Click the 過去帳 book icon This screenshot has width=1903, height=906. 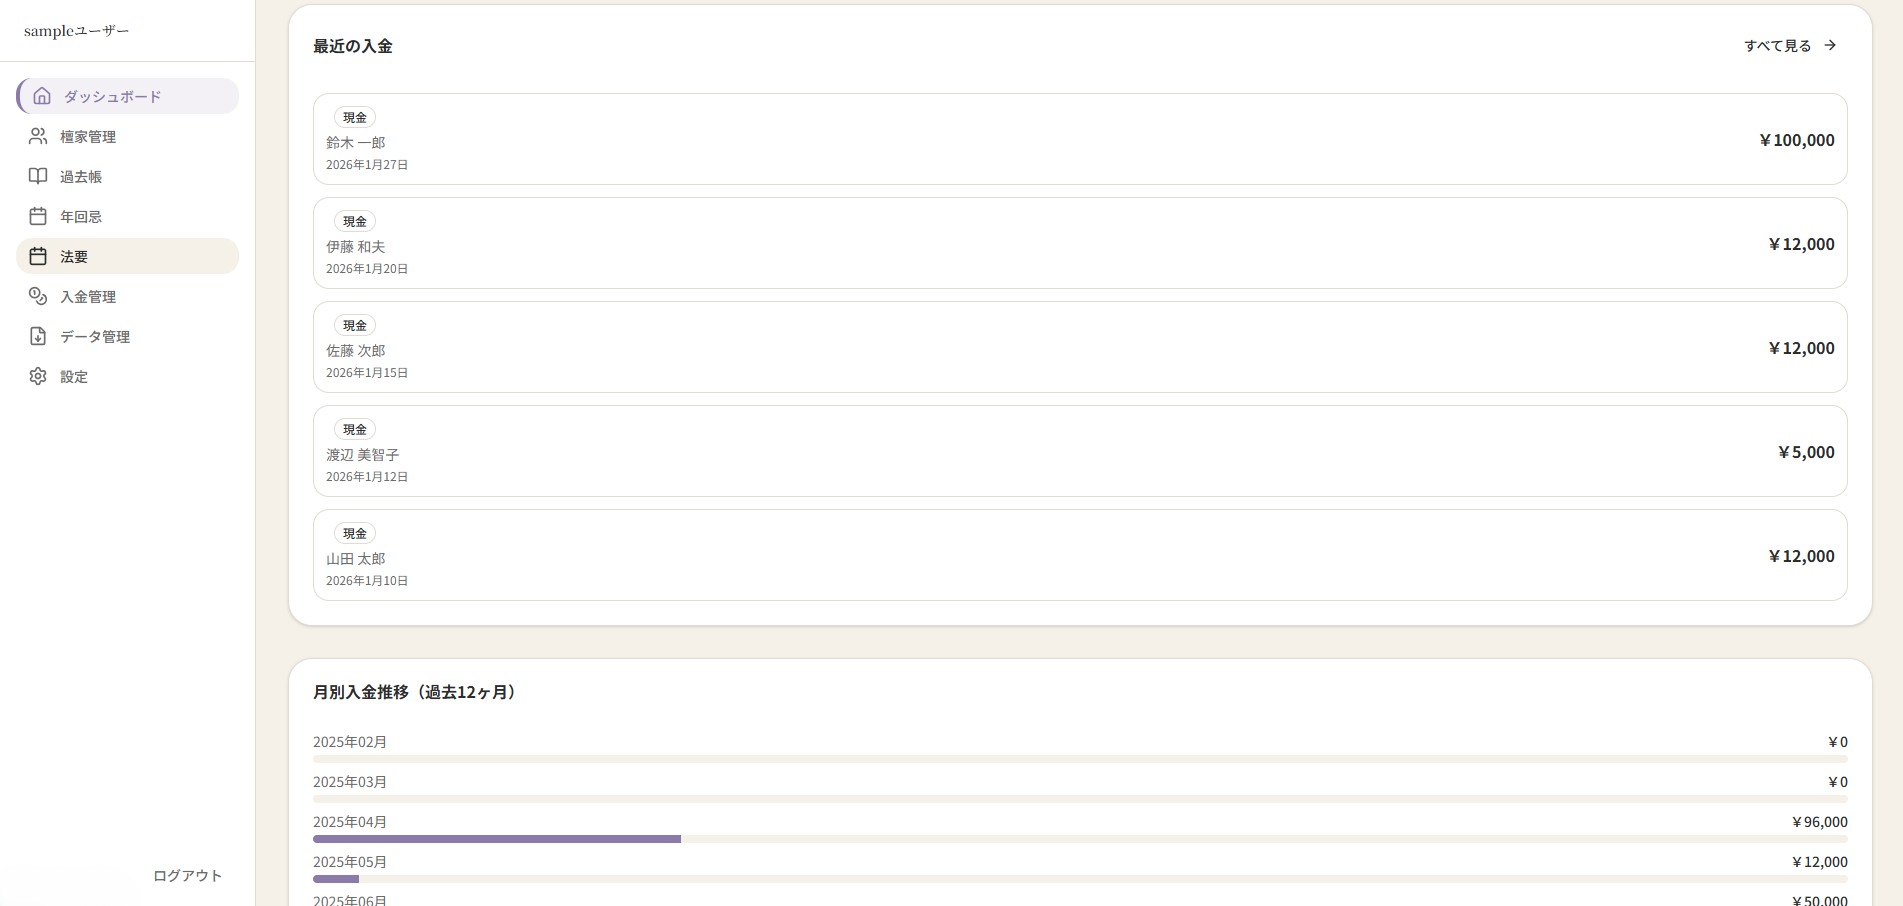[x=38, y=176]
